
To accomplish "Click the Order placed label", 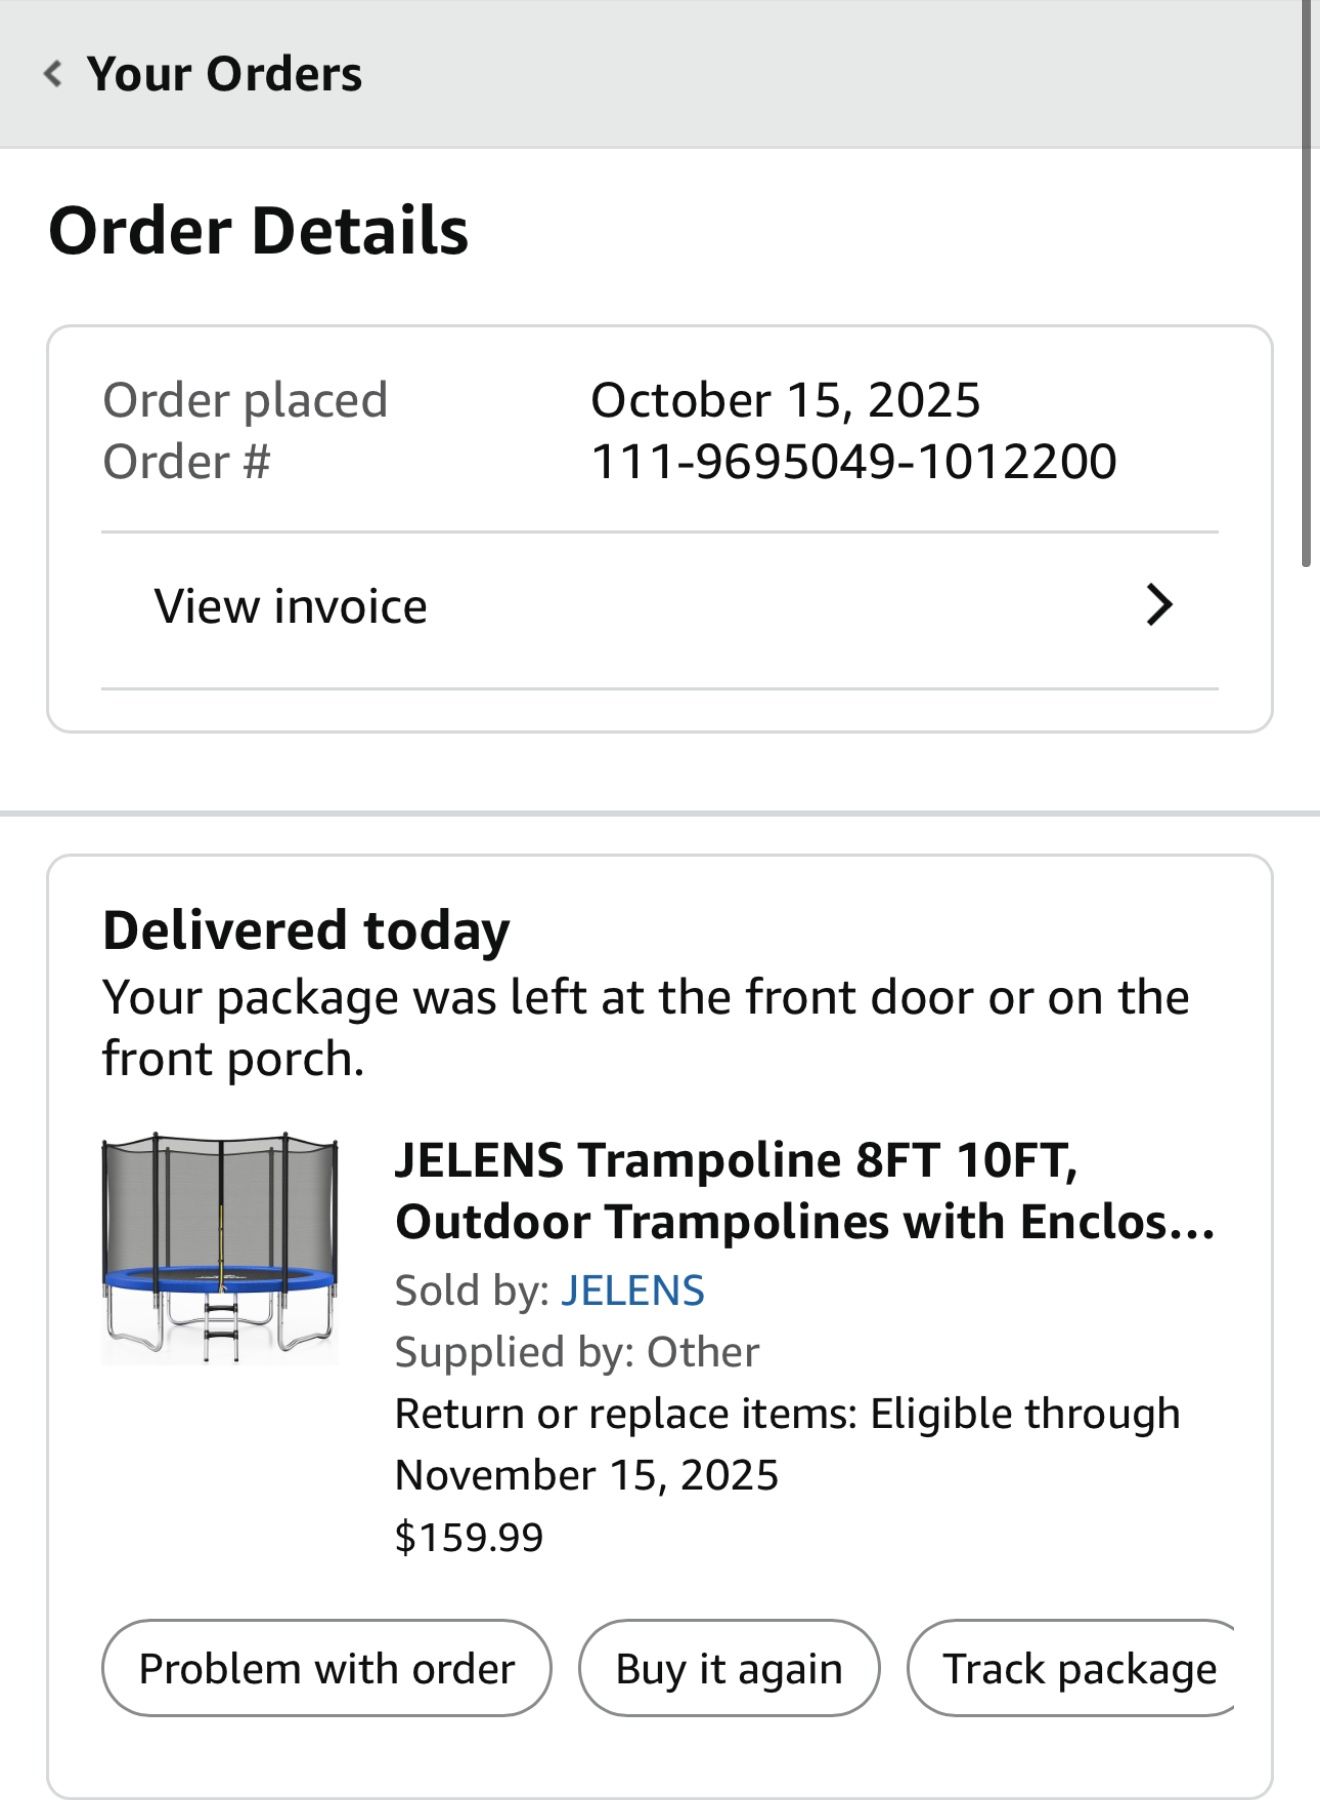I will coord(245,400).
